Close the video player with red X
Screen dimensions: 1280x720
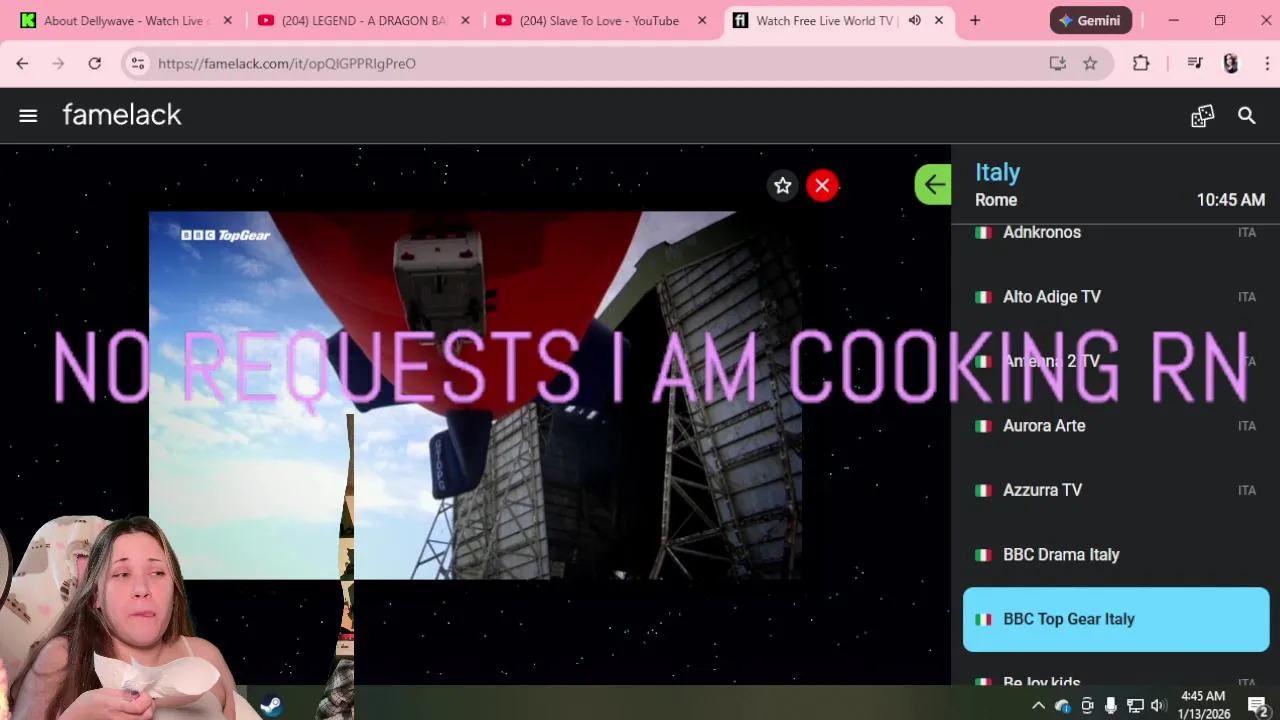[x=822, y=185]
